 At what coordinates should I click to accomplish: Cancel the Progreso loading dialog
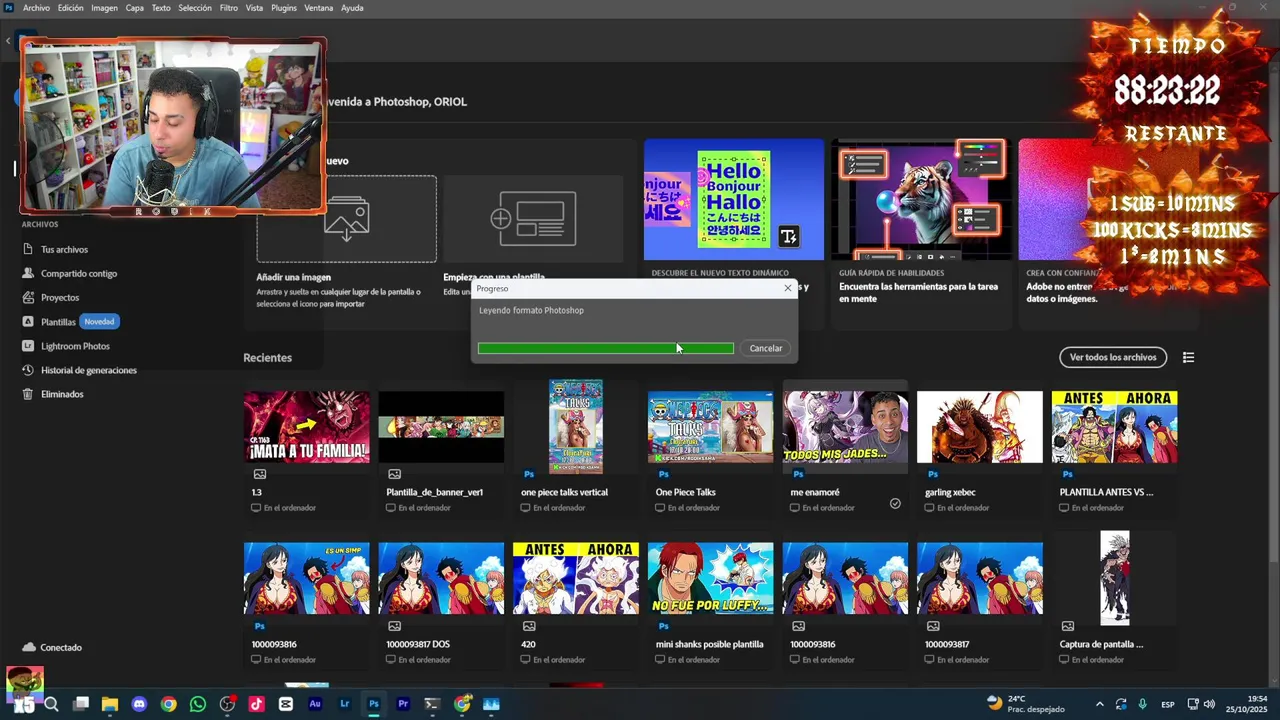(x=766, y=348)
